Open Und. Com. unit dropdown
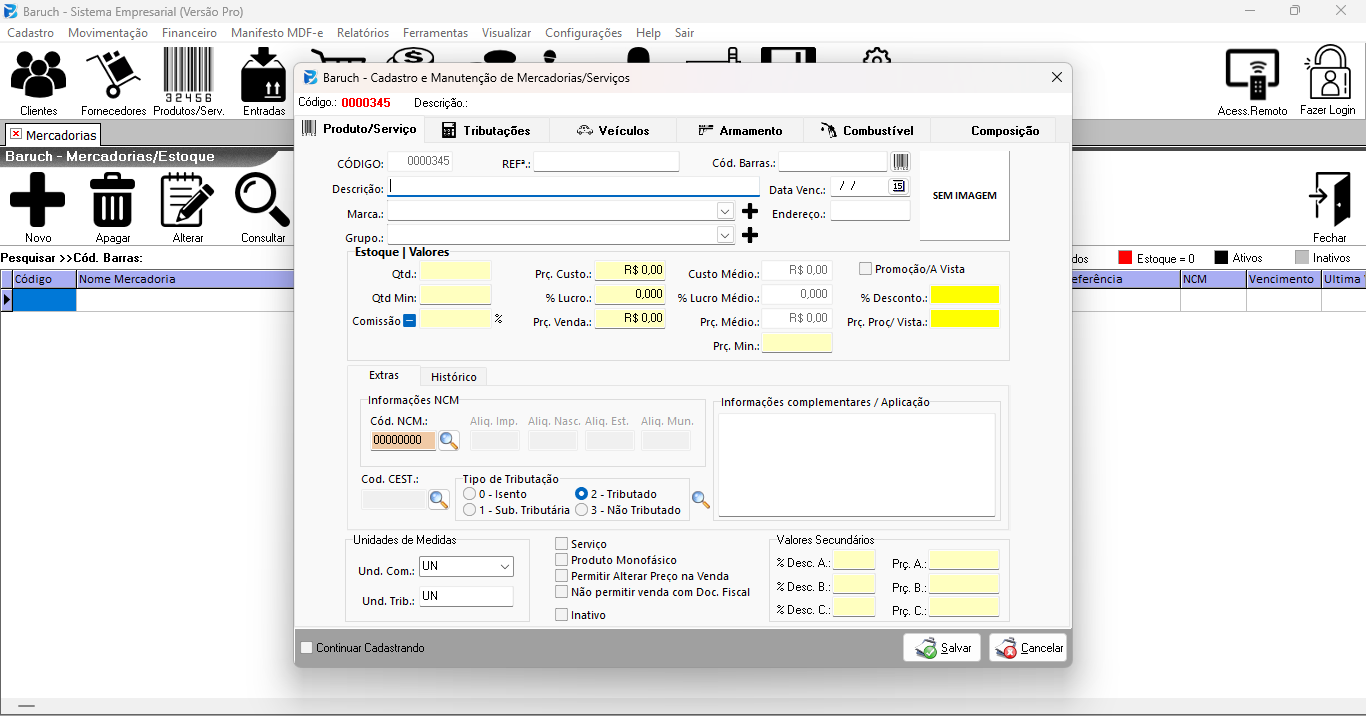Image resolution: width=1366 pixels, height=716 pixels. pos(504,566)
